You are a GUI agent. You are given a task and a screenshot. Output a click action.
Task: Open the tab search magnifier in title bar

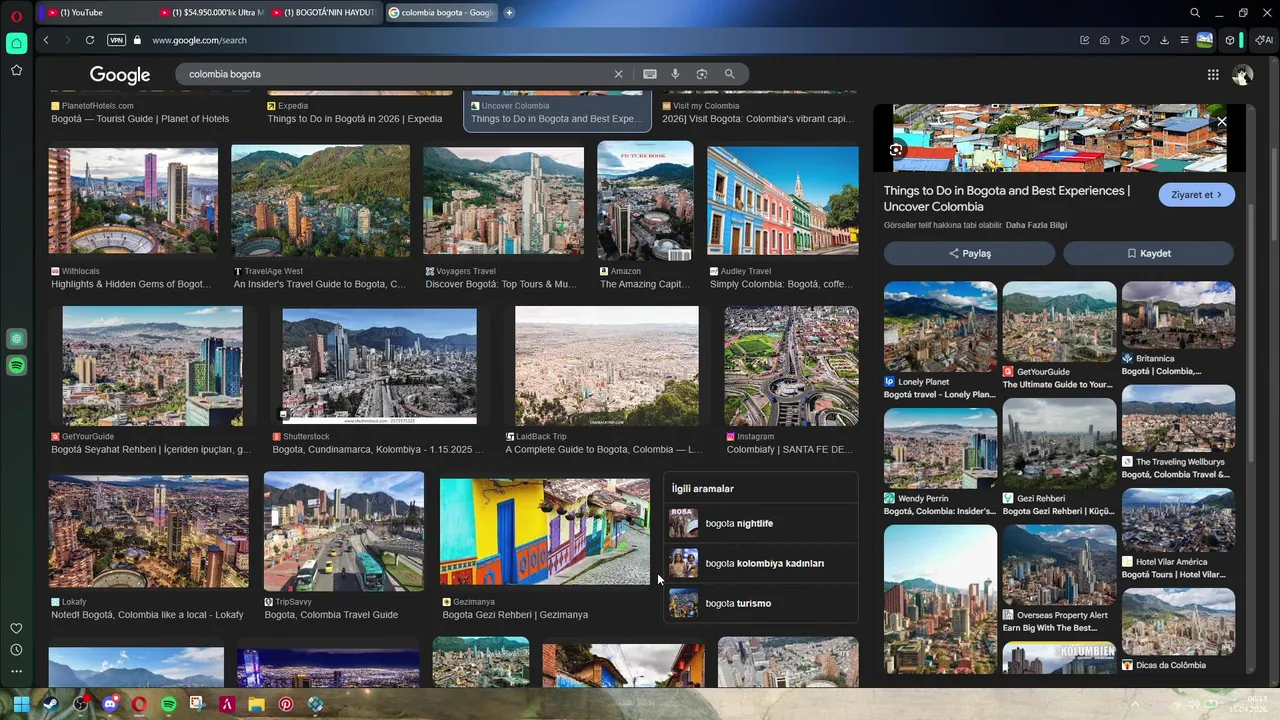point(1195,13)
